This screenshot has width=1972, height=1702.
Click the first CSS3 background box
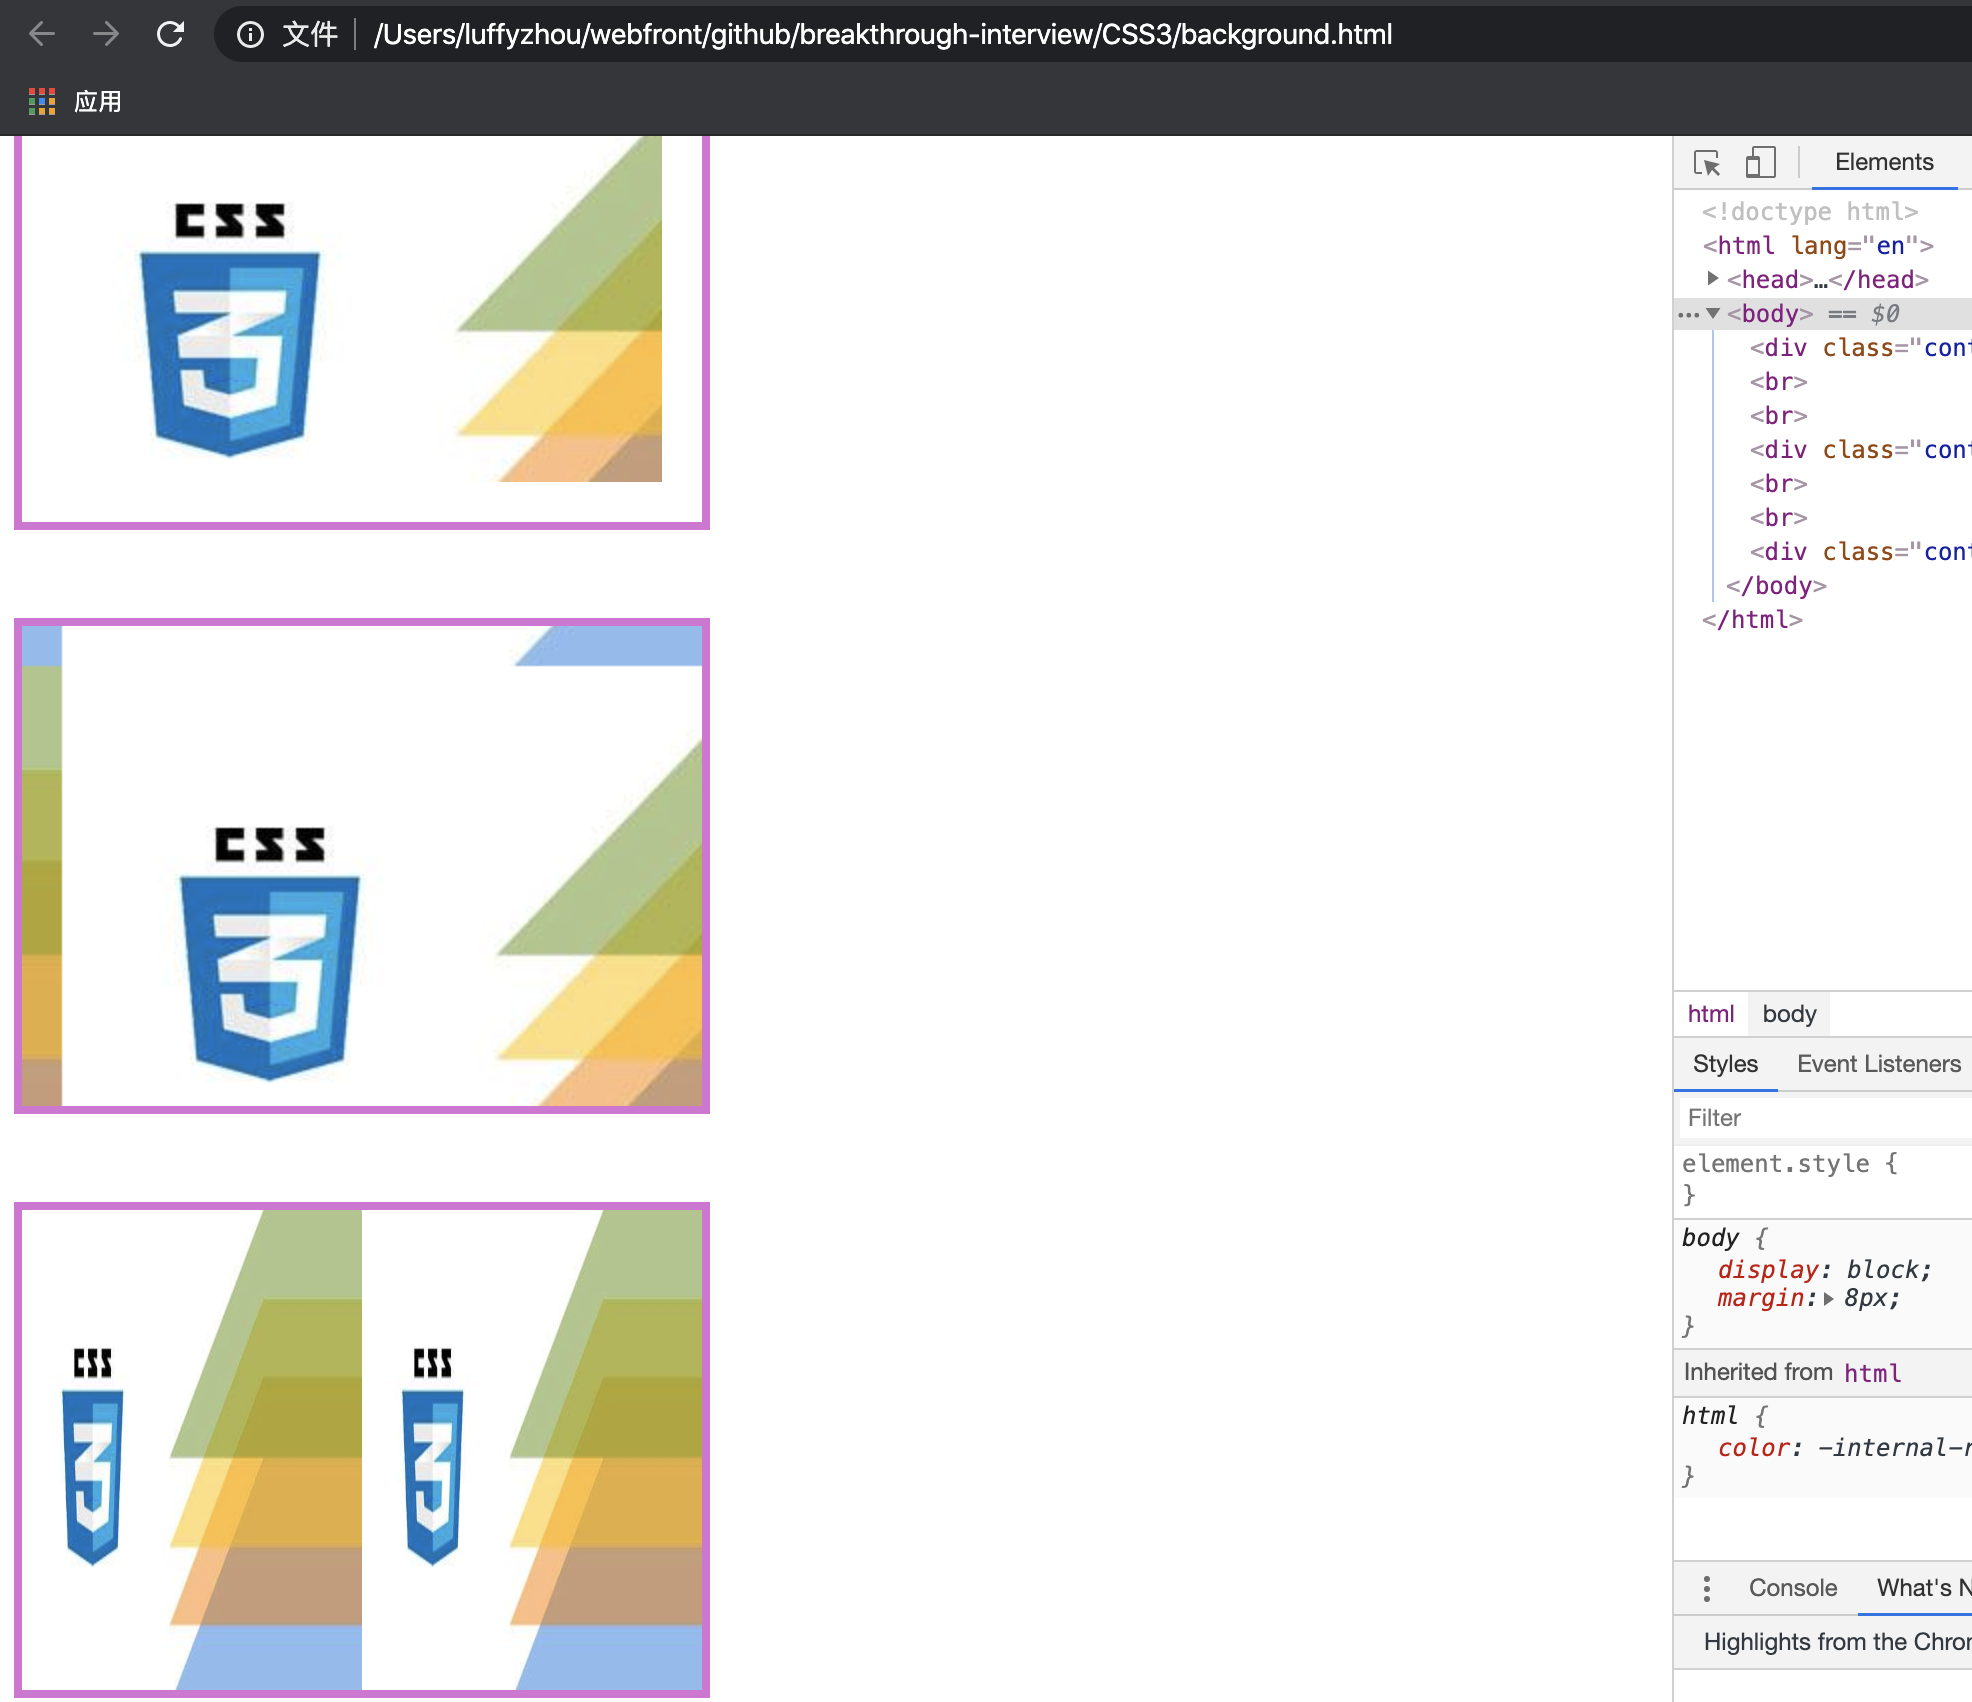pos(362,332)
